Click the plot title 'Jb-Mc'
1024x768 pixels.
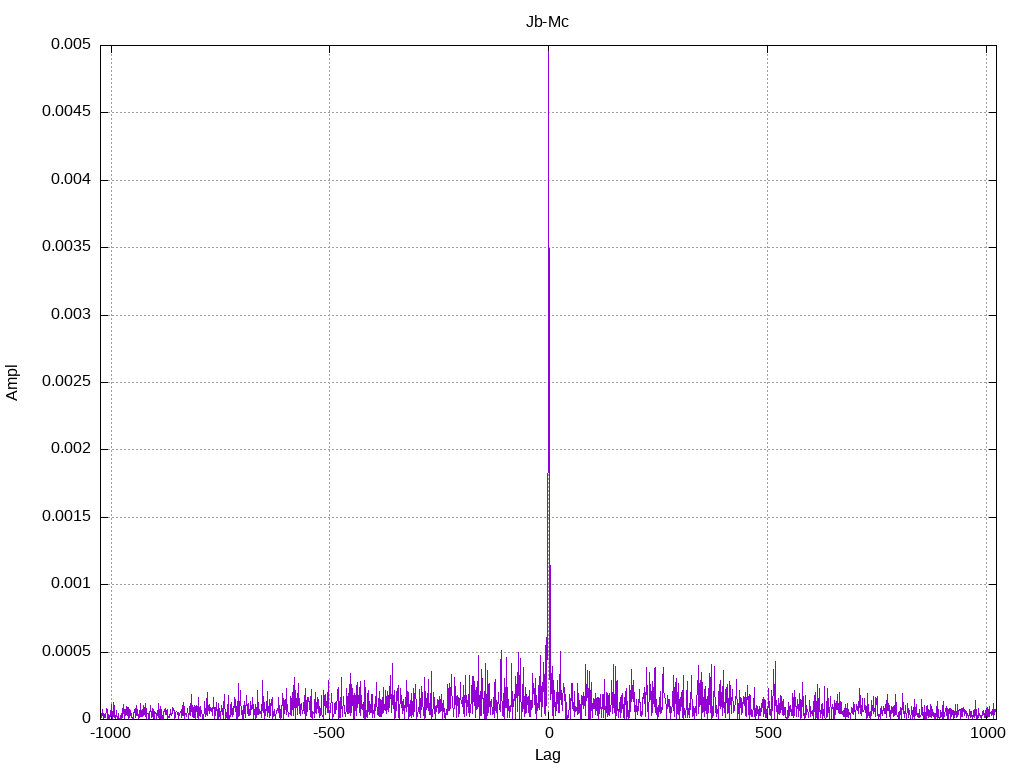tap(547, 22)
